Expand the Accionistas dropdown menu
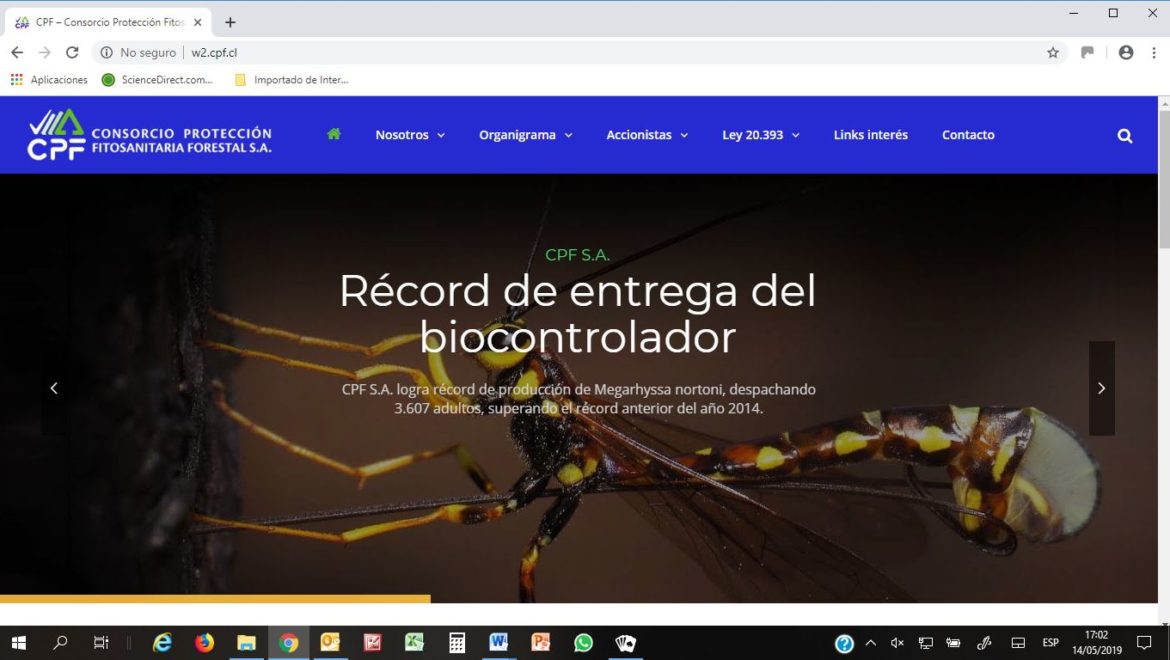The width and height of the screenshot is (1170, 660). coord(647,135)
